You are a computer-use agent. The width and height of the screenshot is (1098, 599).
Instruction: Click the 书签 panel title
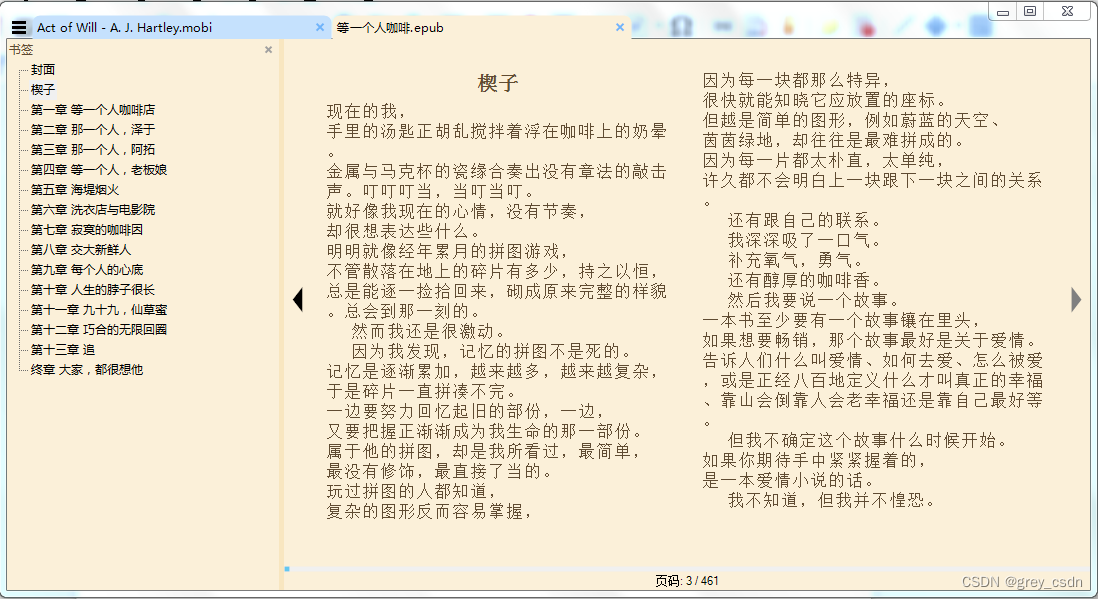pos(21,50)
